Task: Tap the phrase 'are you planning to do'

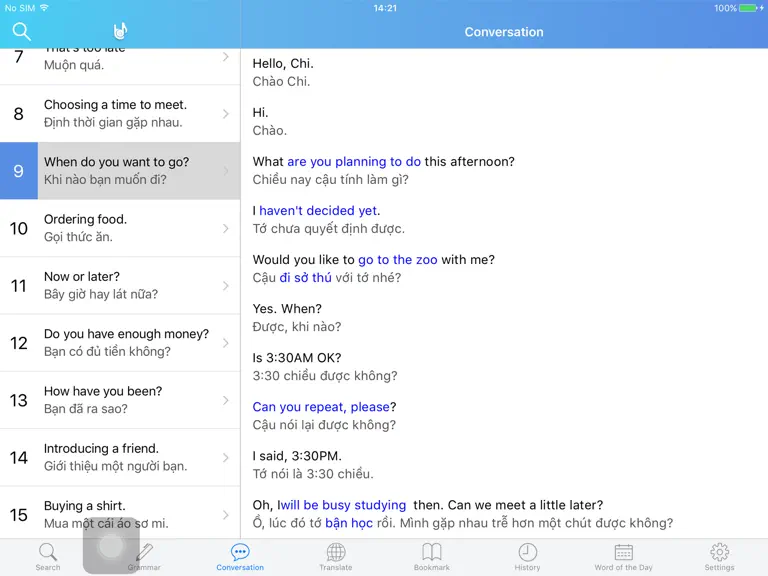Action: click(x=354, y=162)
